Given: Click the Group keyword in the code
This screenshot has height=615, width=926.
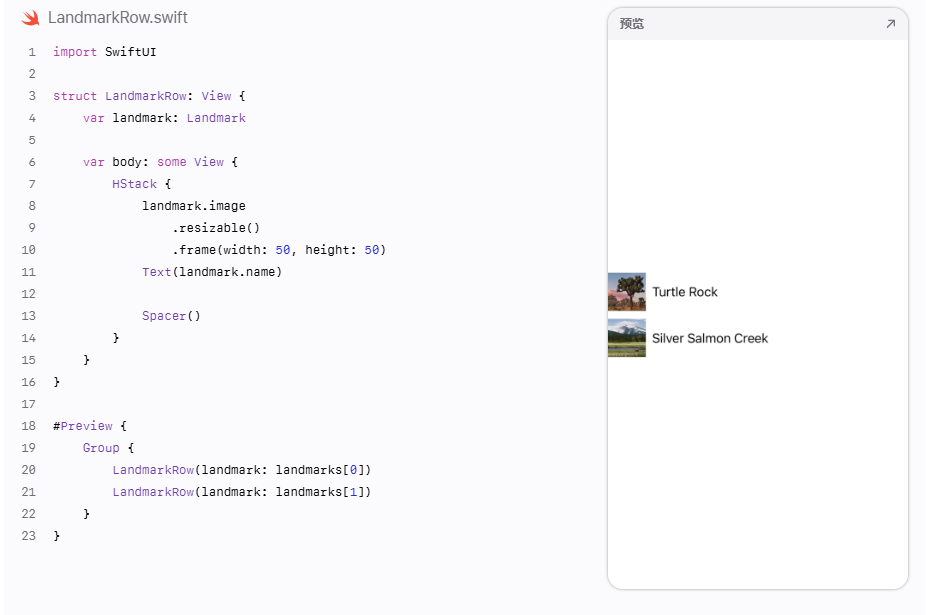Looking at the screenshot, I should (x=101, y=448).
